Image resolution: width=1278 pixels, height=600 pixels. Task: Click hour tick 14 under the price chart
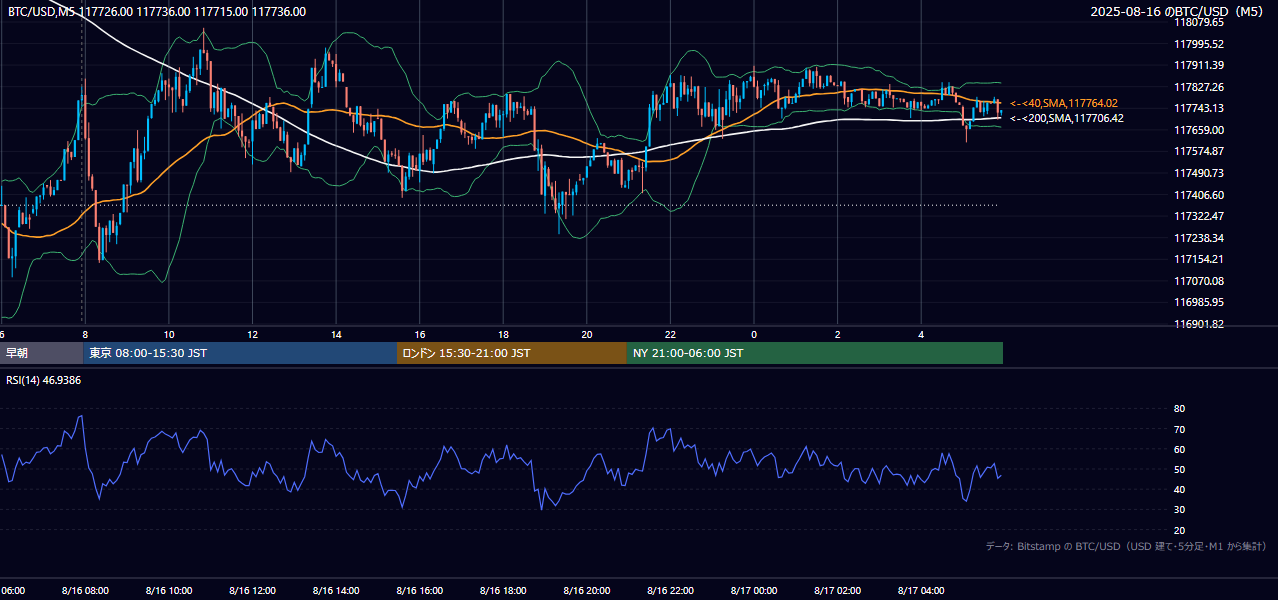coord(336,335)
